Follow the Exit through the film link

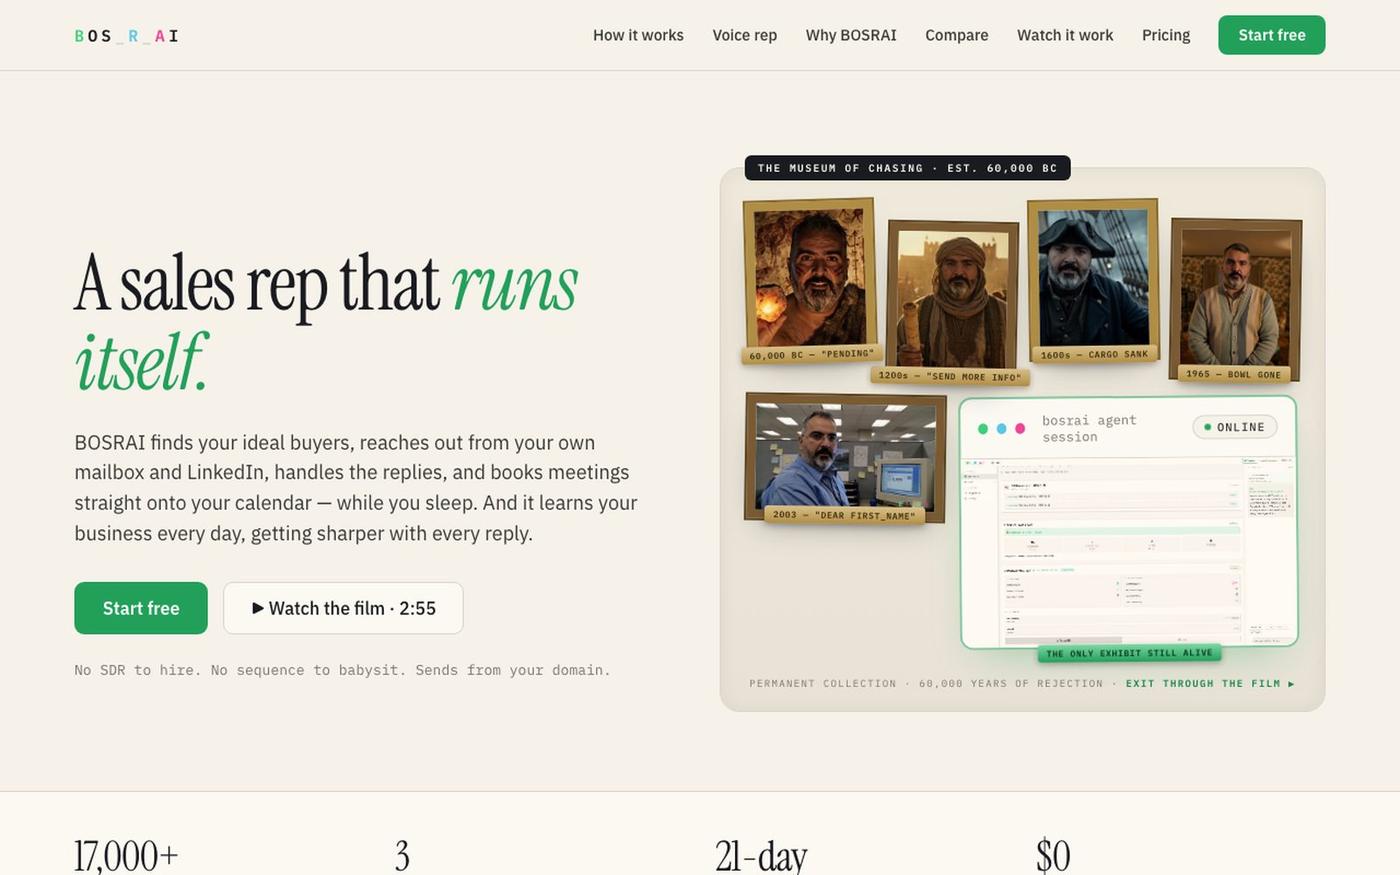click(1210, 684)
